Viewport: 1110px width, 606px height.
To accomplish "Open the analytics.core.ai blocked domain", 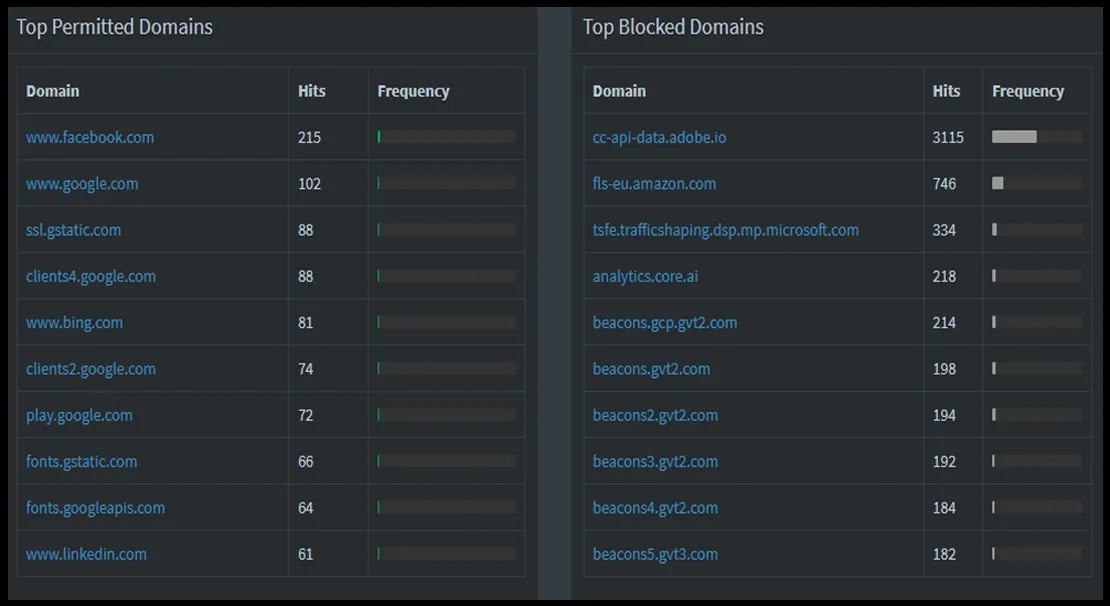I will pos(644,276).
